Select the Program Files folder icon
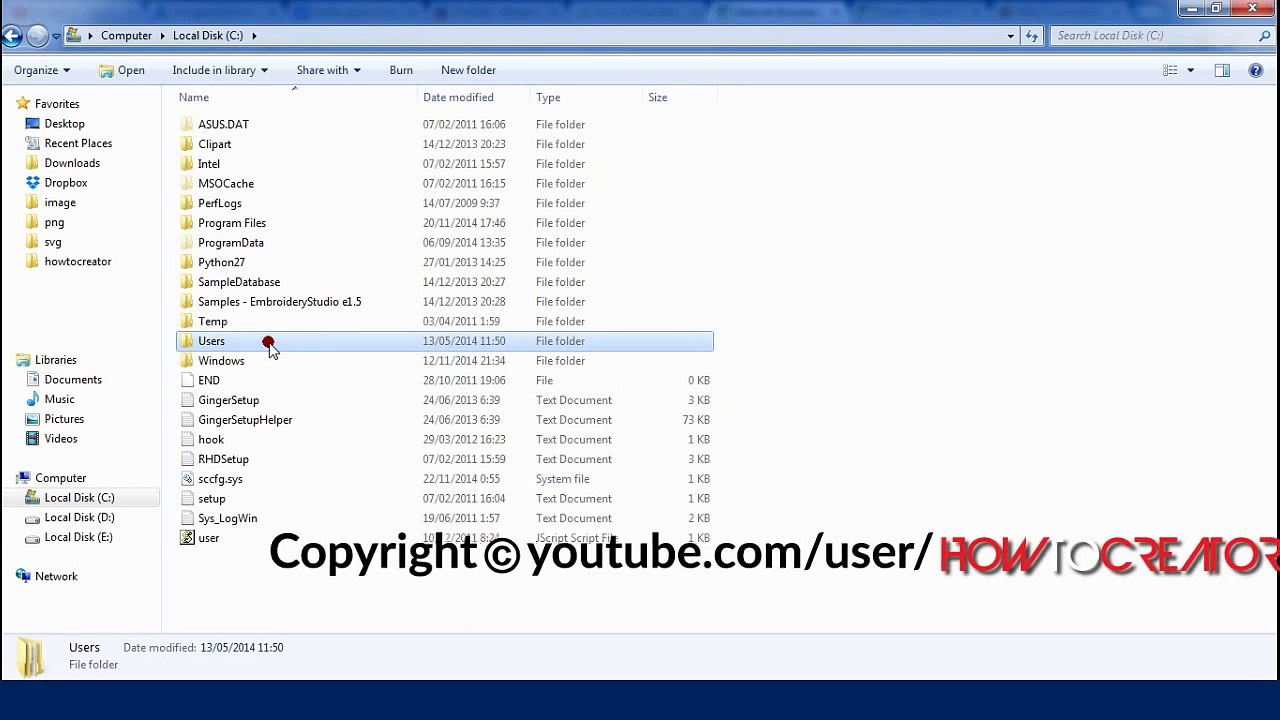This screenshot has height=720, width=1280. coord(187,223)
